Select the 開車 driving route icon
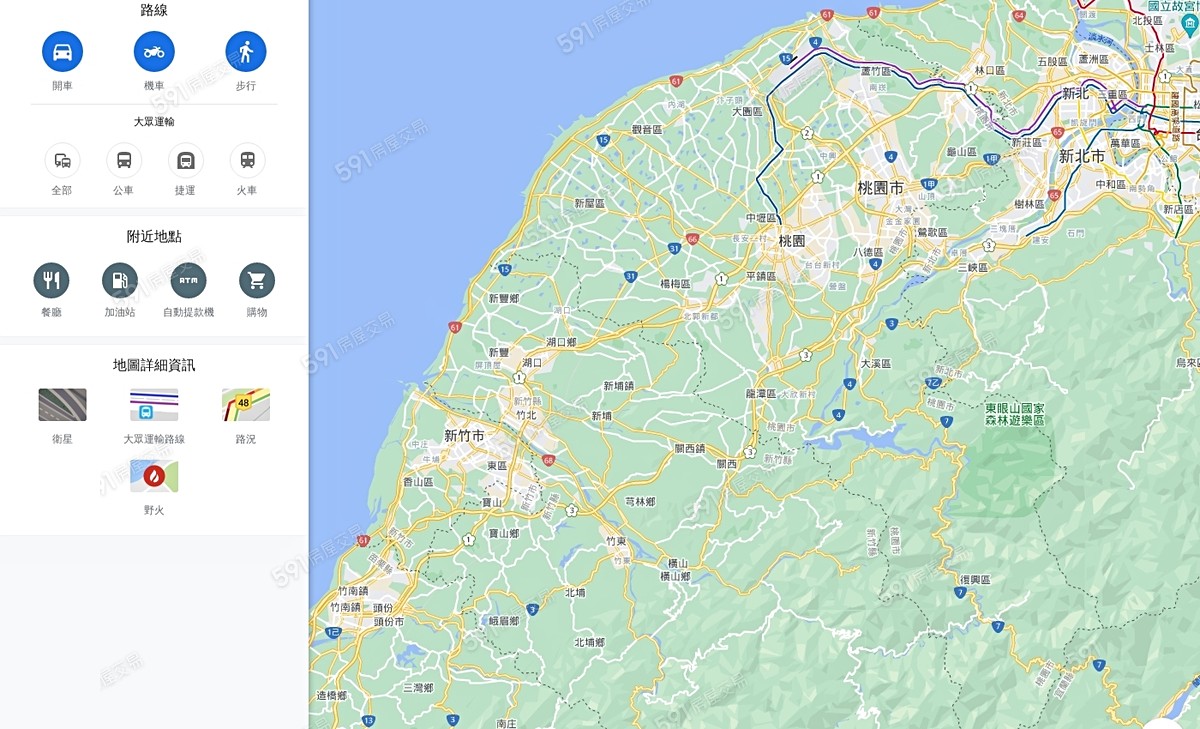This screenshot has width=1200, height=729. coord(62,51)
